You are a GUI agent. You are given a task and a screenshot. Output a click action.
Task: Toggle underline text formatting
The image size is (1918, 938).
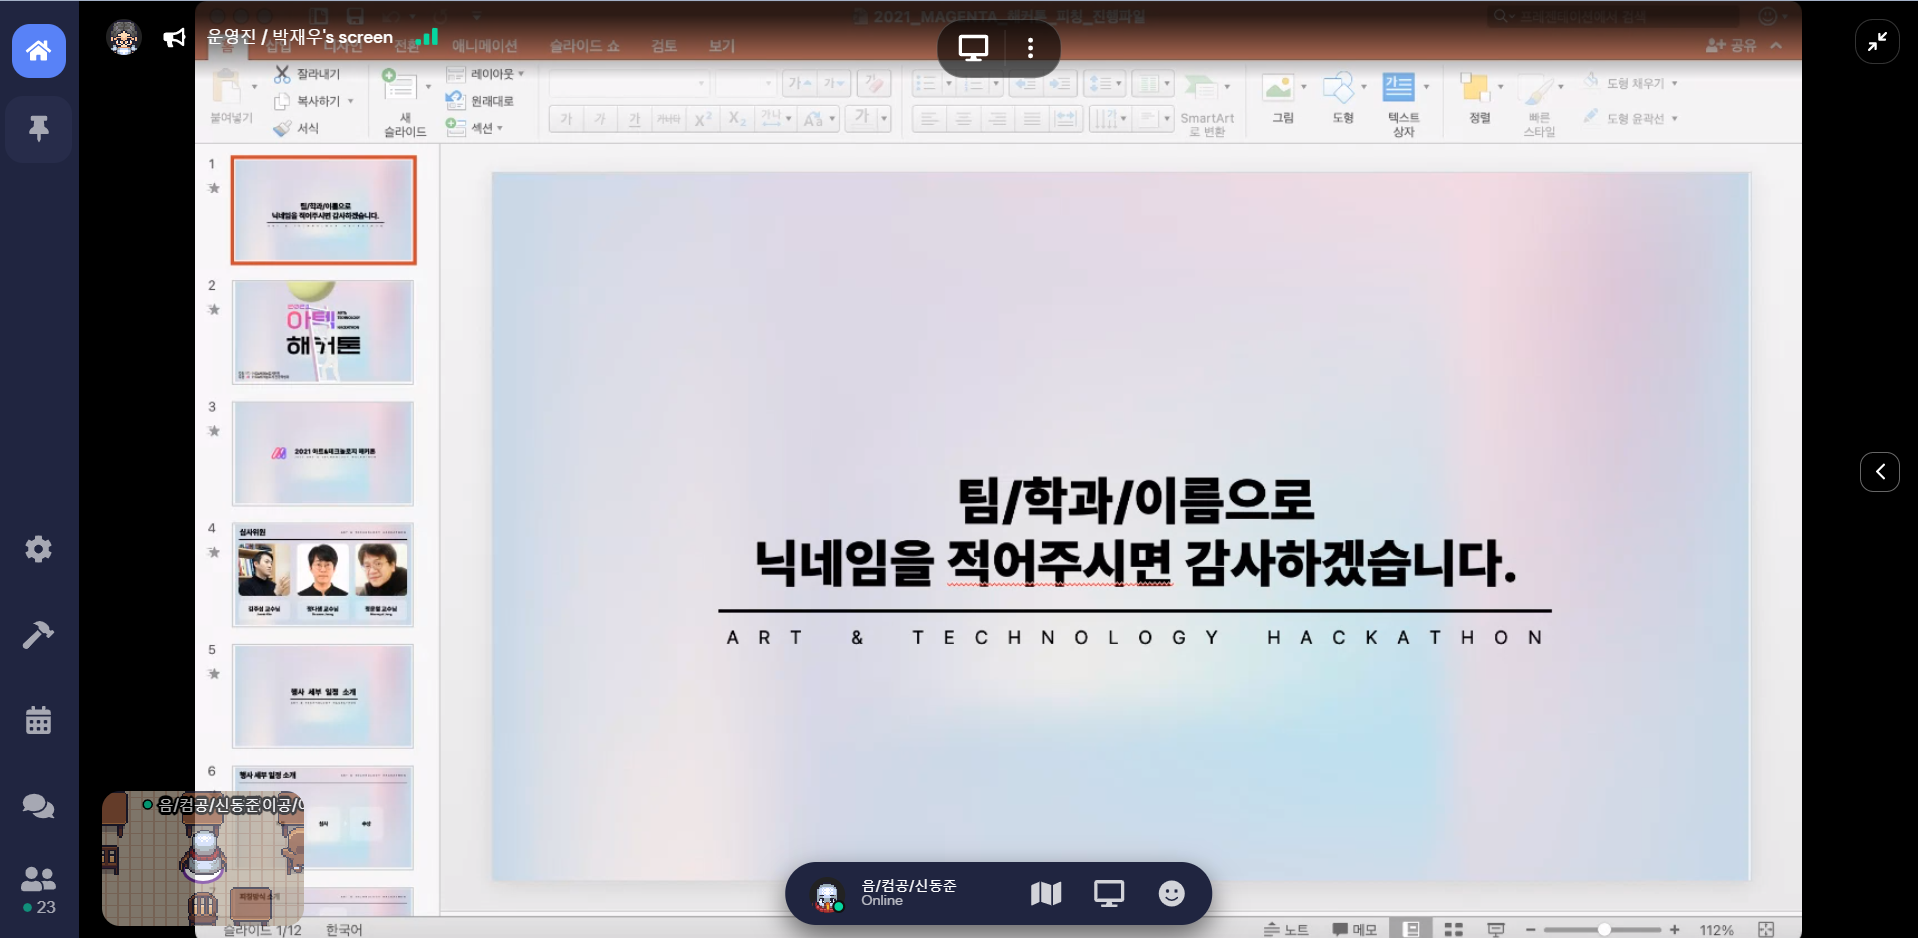click(x=634, y=119)
